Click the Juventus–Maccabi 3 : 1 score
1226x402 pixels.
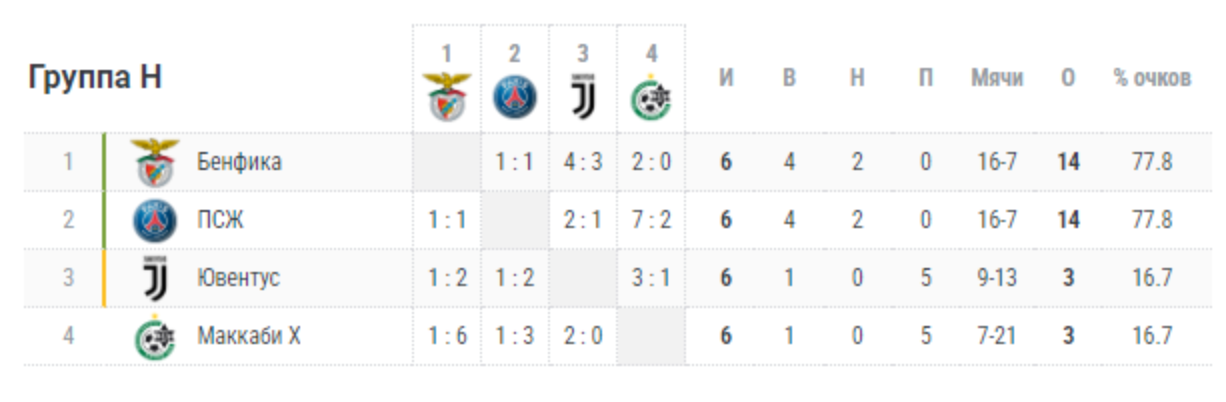pyautogui.click(x=651, y=278)
